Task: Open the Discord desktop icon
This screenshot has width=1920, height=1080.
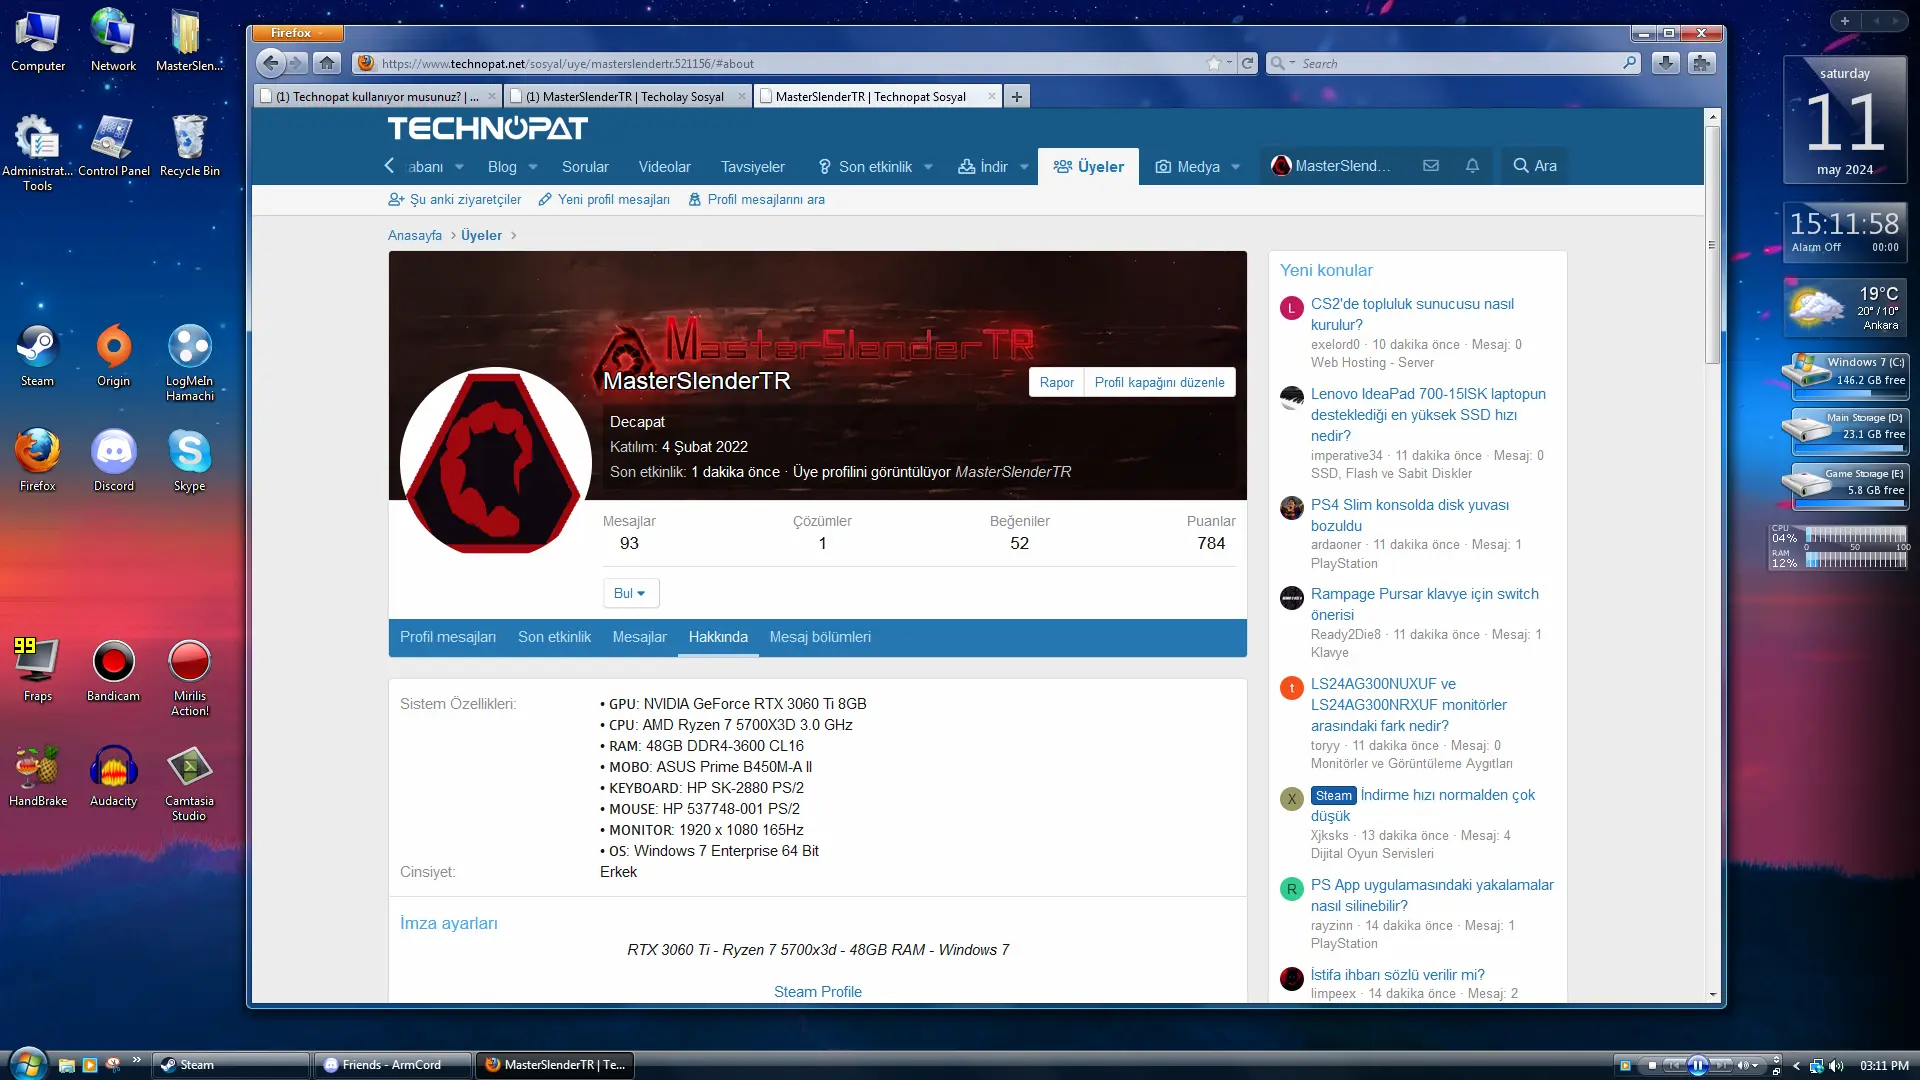Action: [x=113, y=460]
